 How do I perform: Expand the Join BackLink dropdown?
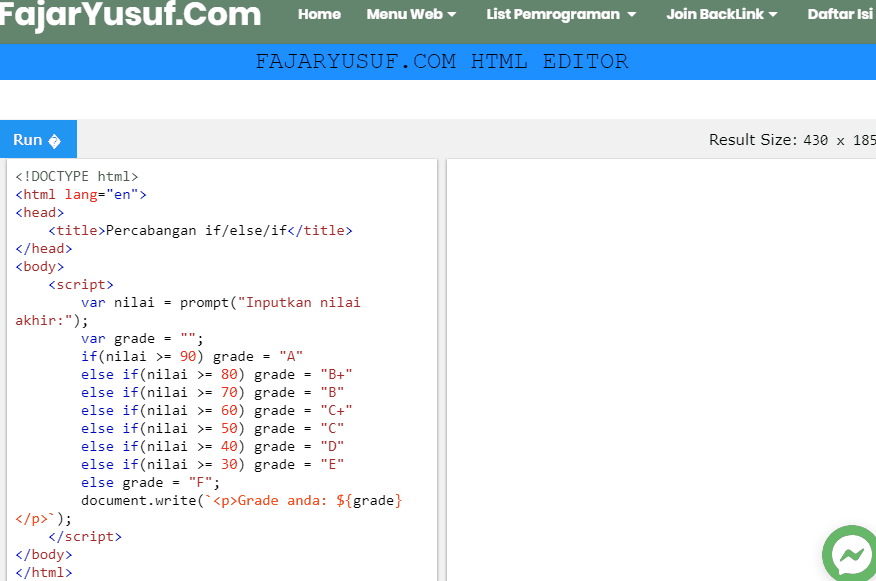(x=721, y=14)
